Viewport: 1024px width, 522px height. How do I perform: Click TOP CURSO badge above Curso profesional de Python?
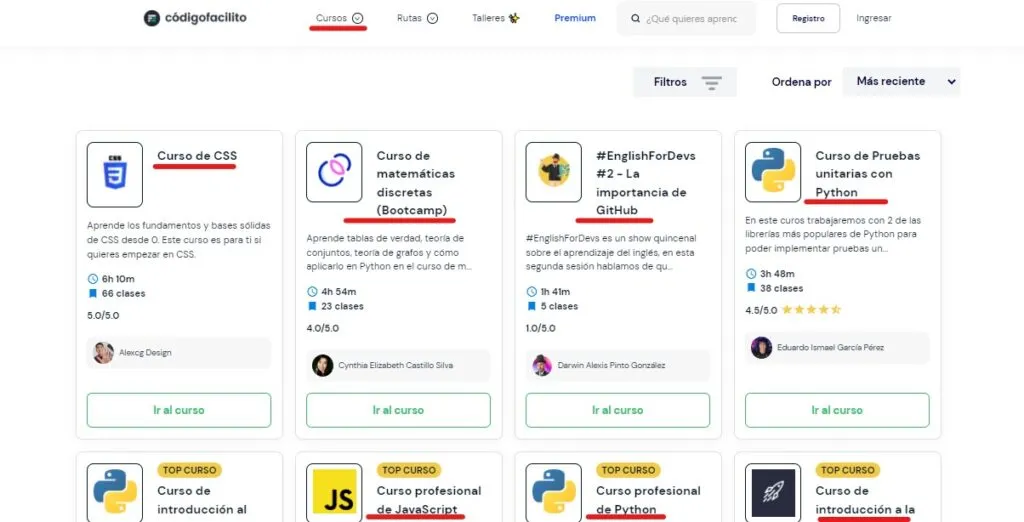pos(628,470)
